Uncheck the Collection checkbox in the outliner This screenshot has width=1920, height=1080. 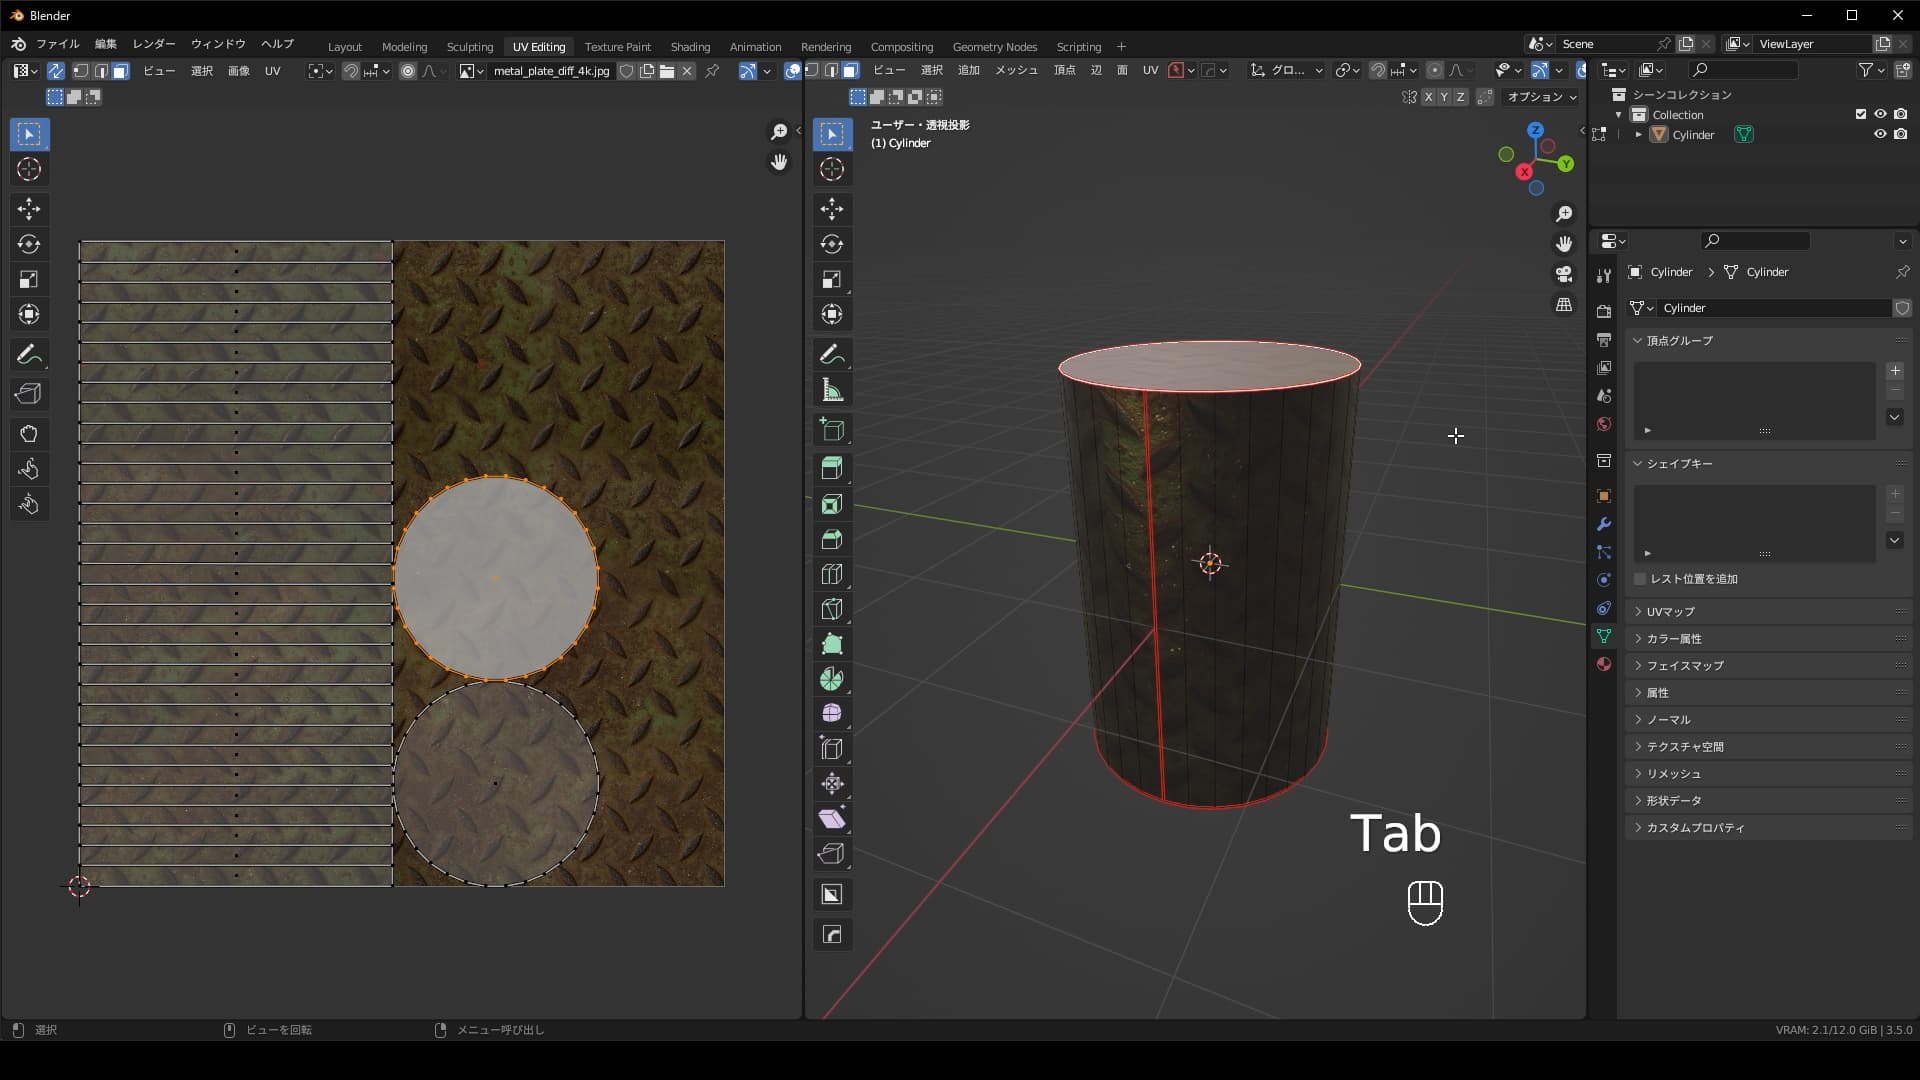1860,114
